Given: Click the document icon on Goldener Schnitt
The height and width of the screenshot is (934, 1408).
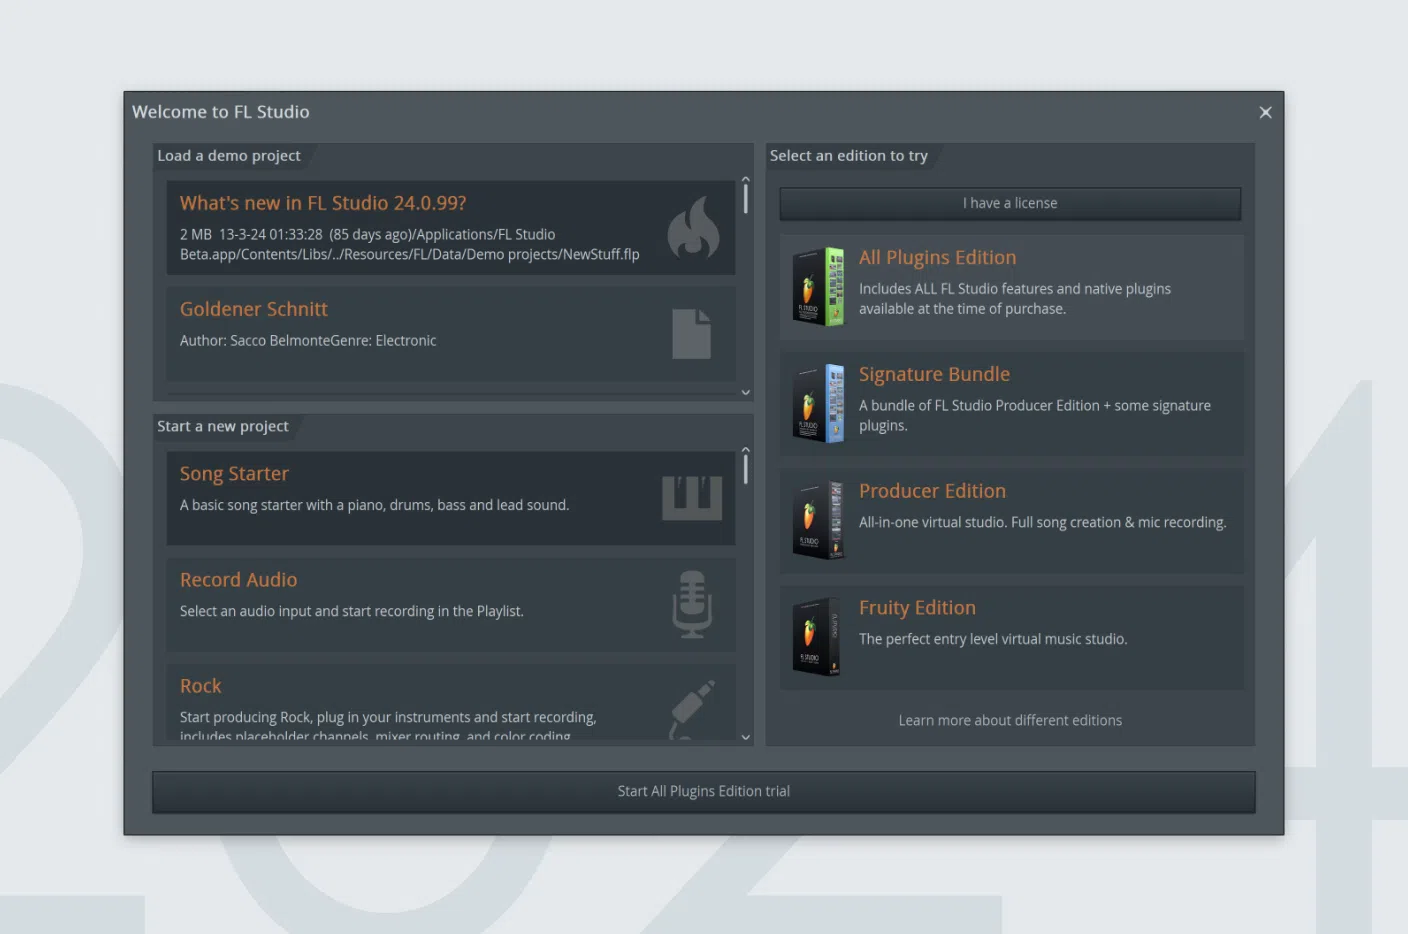Looking at the screenshot, I should coord(691,334).
